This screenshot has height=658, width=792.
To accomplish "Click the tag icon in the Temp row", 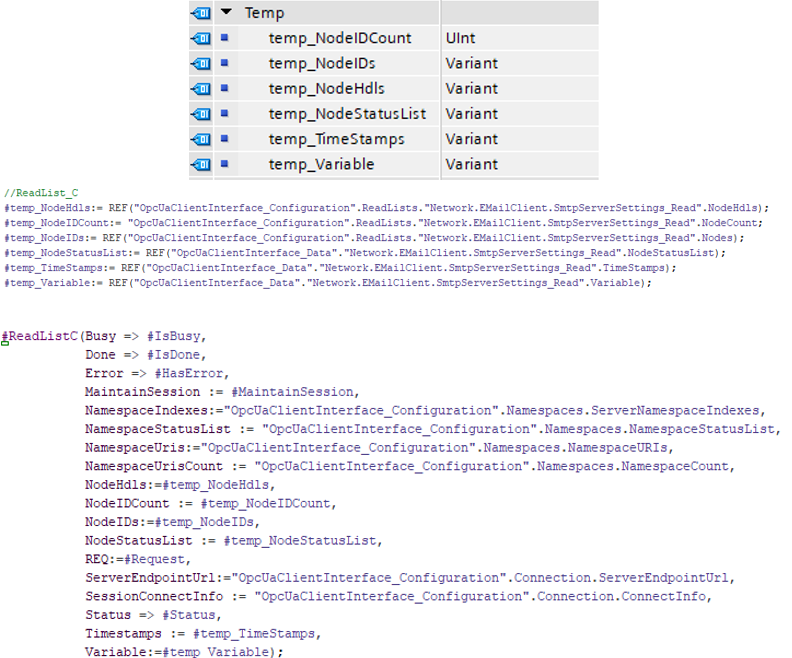I will click(x=199, y=13).
